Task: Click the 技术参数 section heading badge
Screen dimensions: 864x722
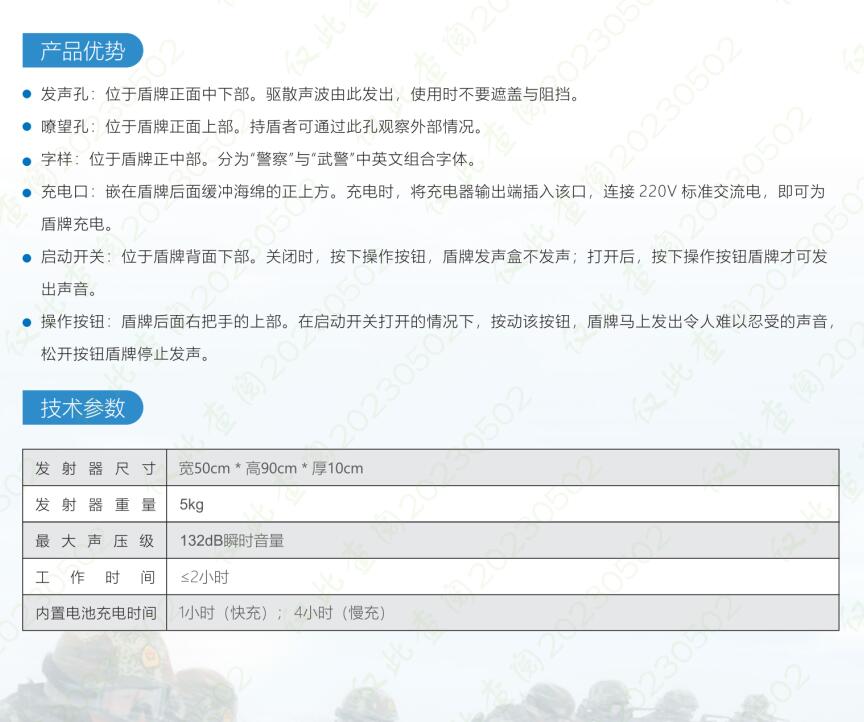Action: coord(83,407)
